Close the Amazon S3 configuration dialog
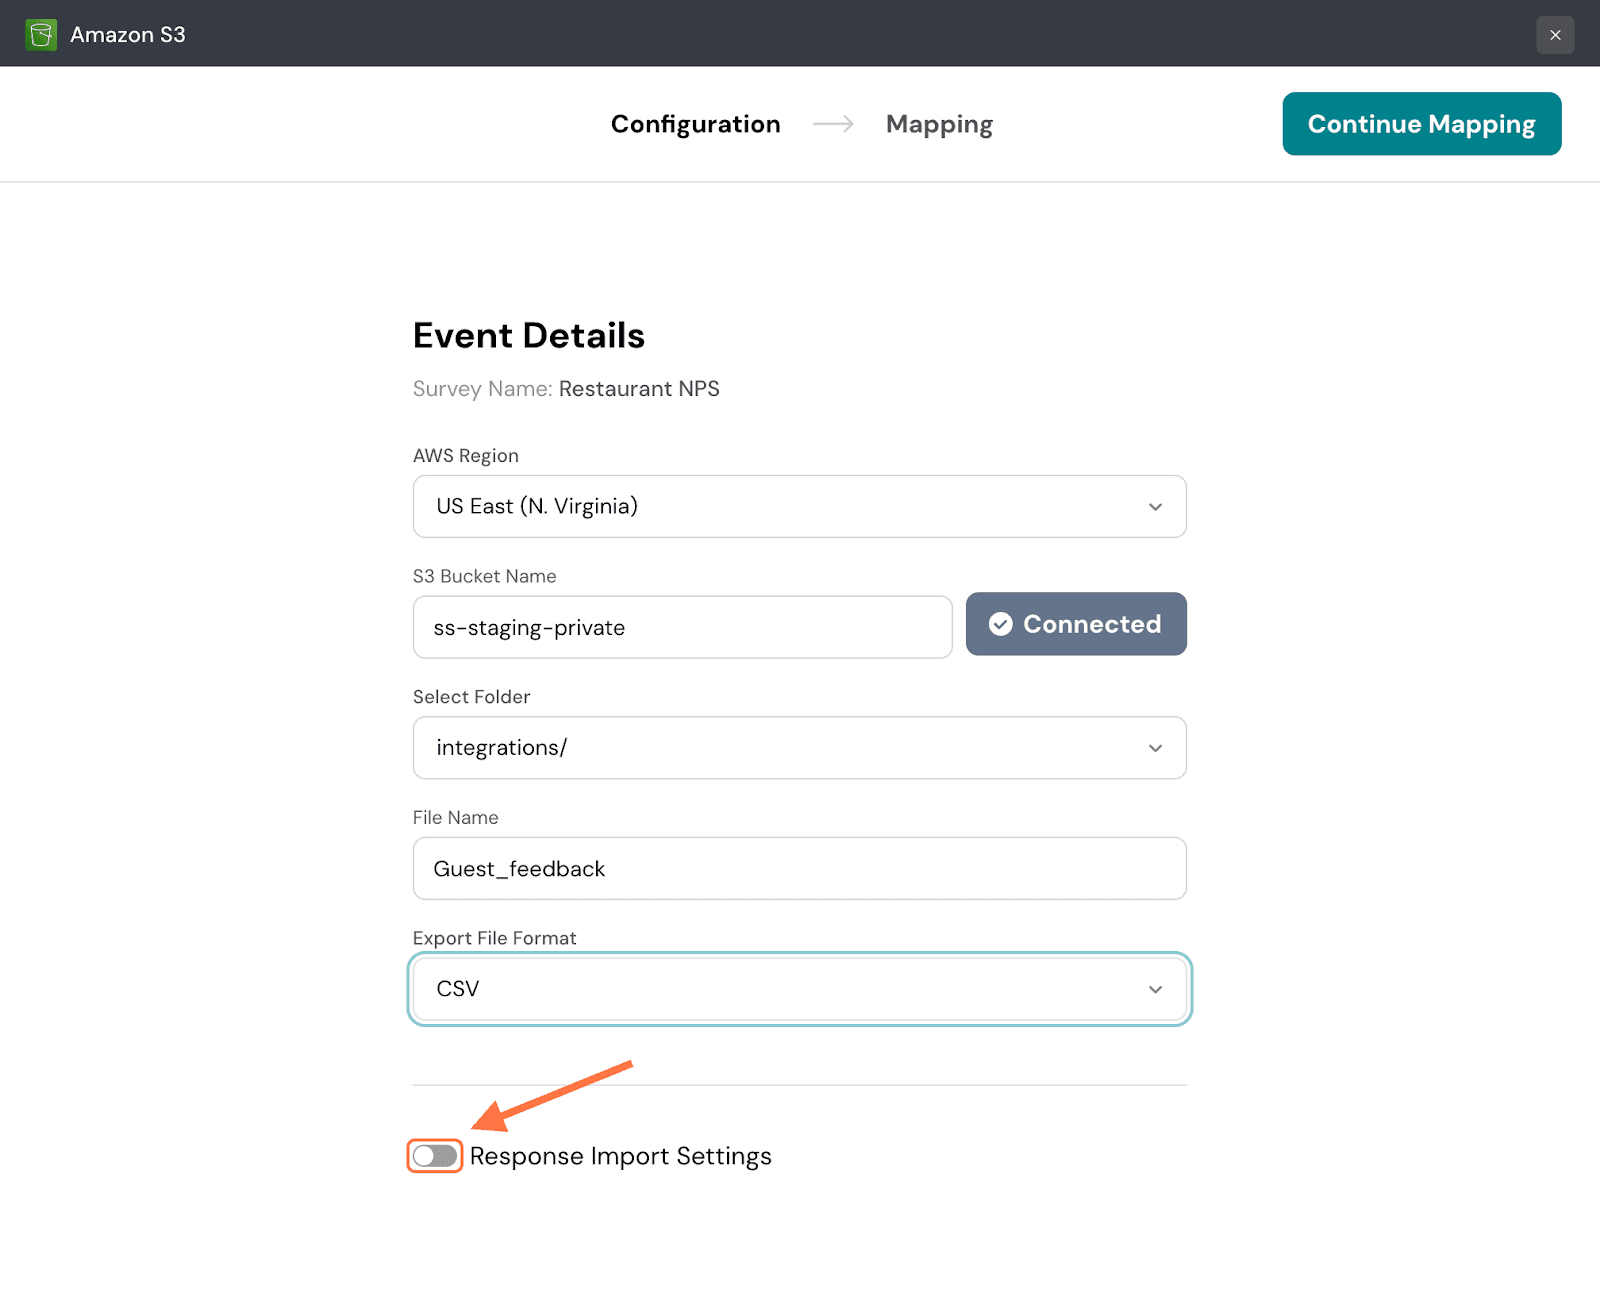The image size is (1600, 1305). (1555, 35)
